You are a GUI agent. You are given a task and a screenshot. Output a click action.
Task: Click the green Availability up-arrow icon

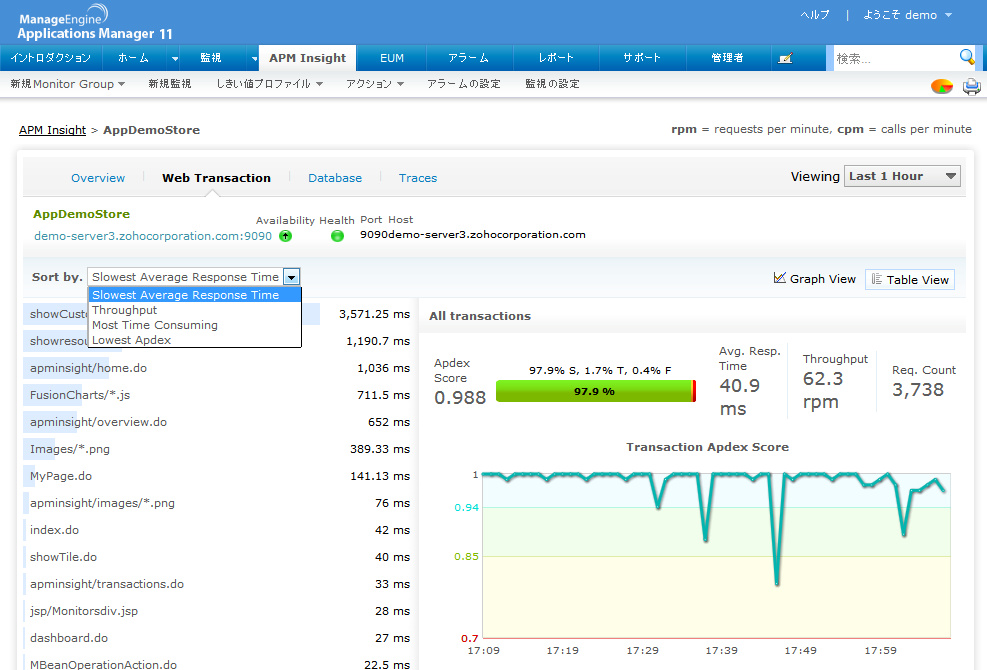click(x=285, y=236)
